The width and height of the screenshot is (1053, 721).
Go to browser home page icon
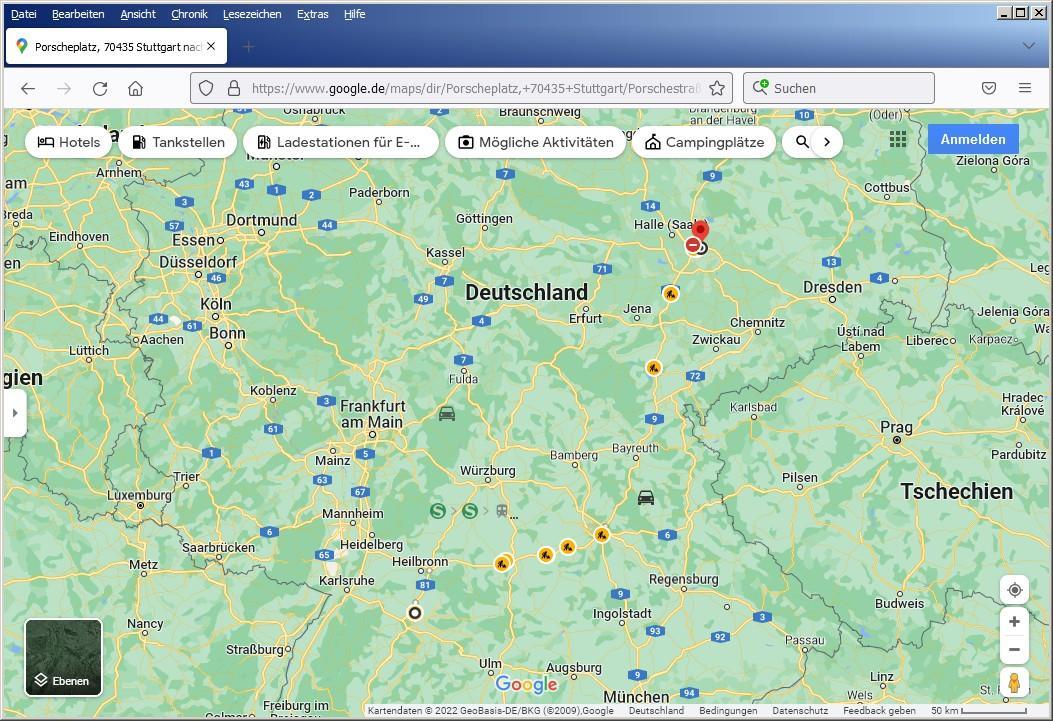coord(136,88)
